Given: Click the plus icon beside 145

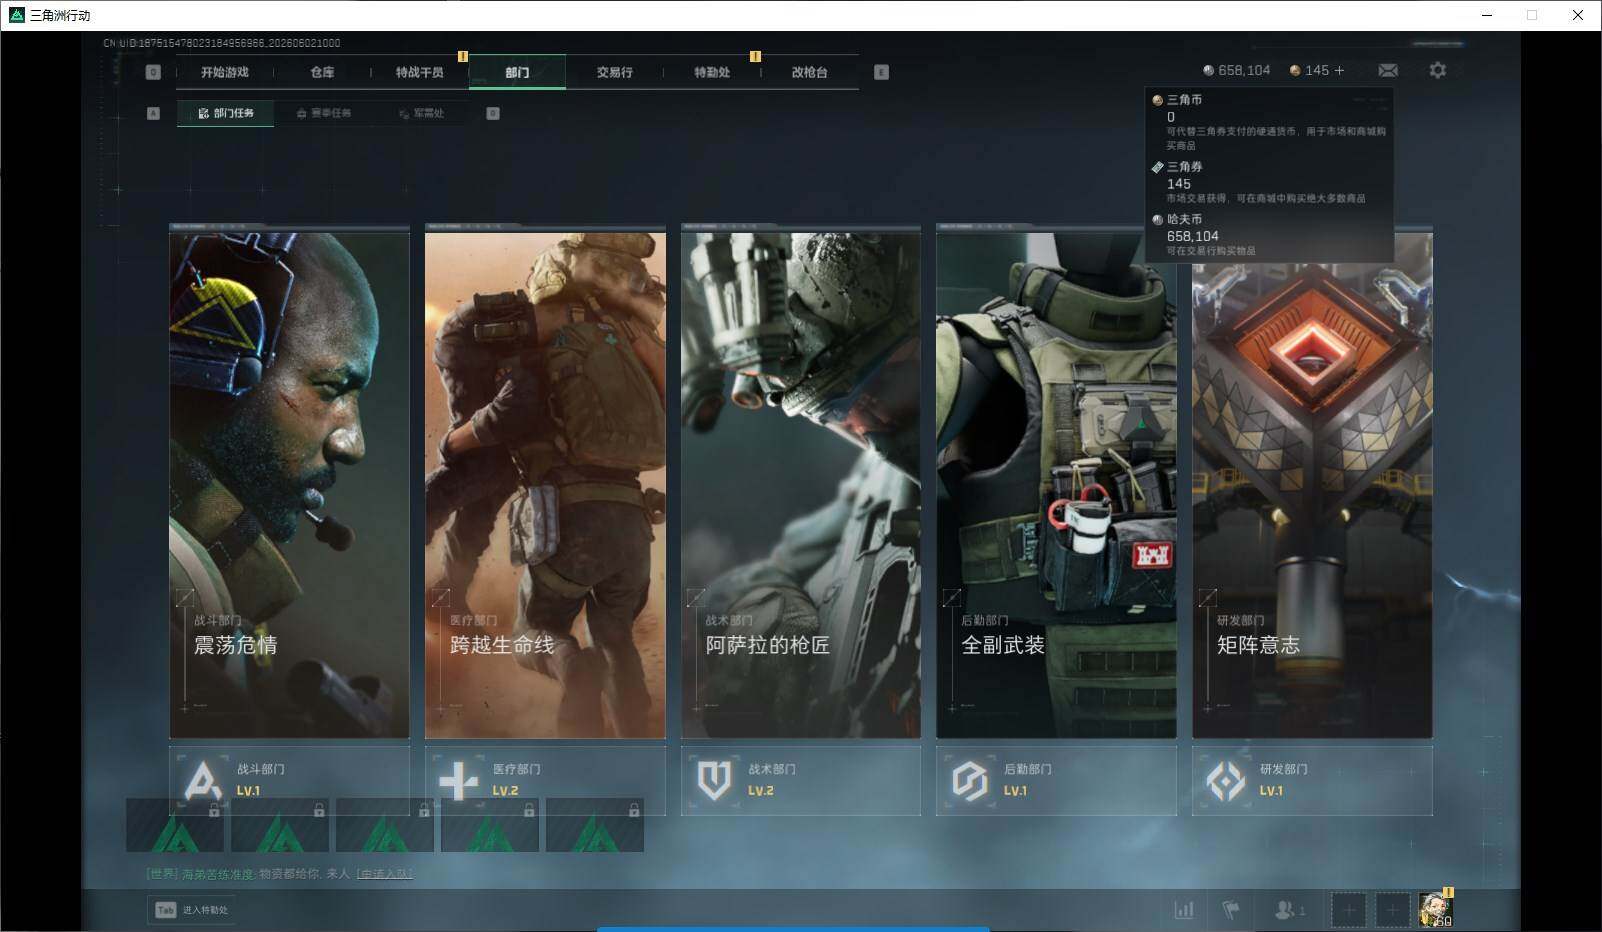Looking at the screenshot, I should click(1340, 70).
